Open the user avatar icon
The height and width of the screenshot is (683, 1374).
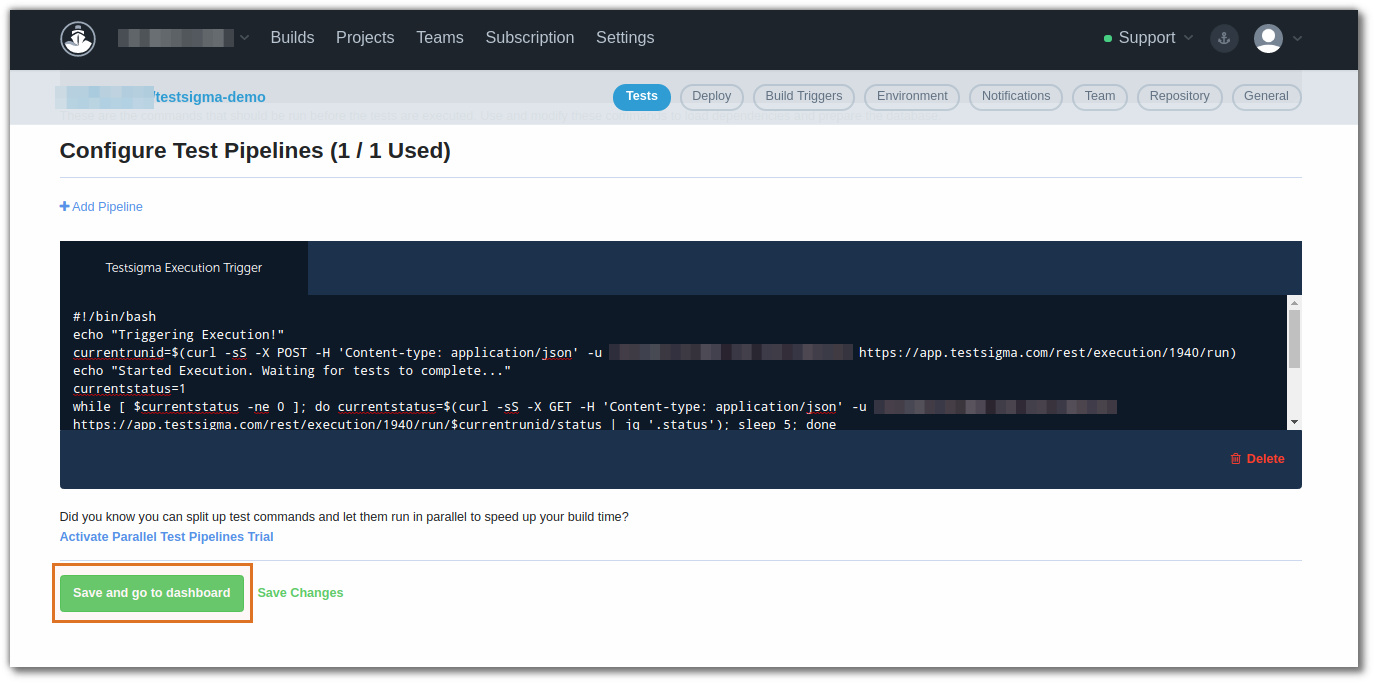point(1267,38)
